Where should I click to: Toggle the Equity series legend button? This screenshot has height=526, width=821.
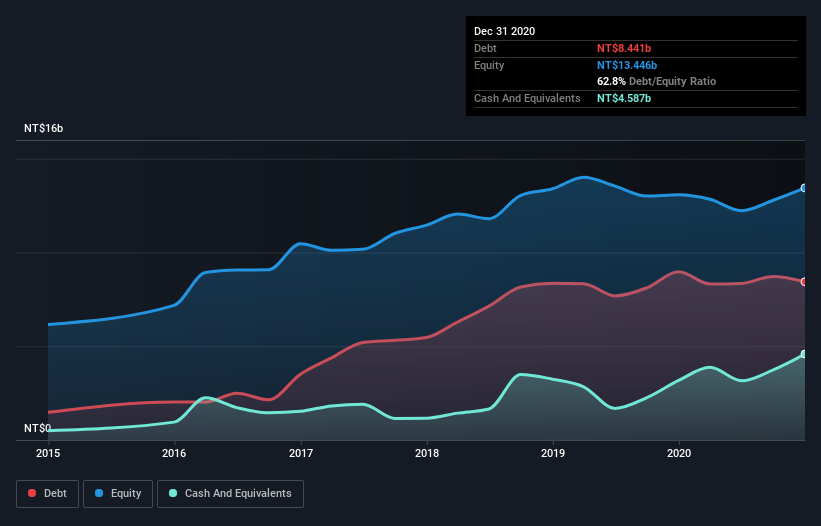click(x=118, y=494)
